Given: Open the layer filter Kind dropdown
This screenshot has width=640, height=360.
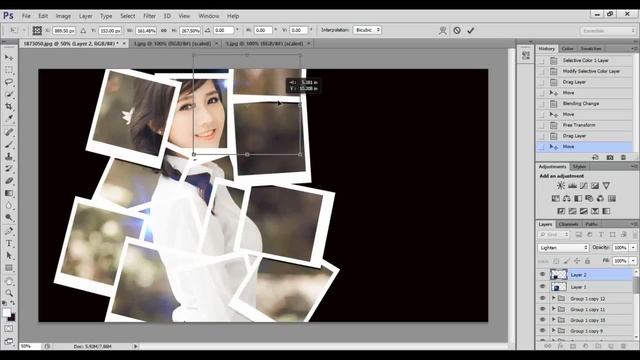Looking at the screenshot, I should [554, 235].
